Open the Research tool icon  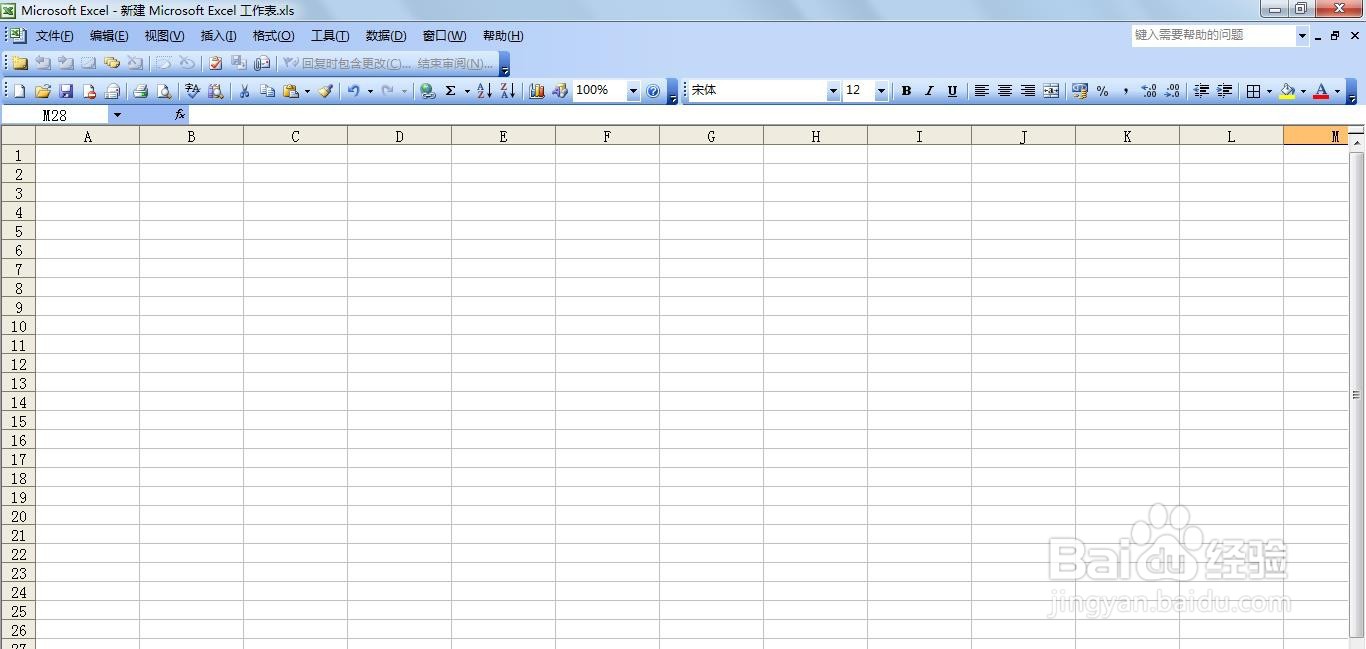[215, 91]
